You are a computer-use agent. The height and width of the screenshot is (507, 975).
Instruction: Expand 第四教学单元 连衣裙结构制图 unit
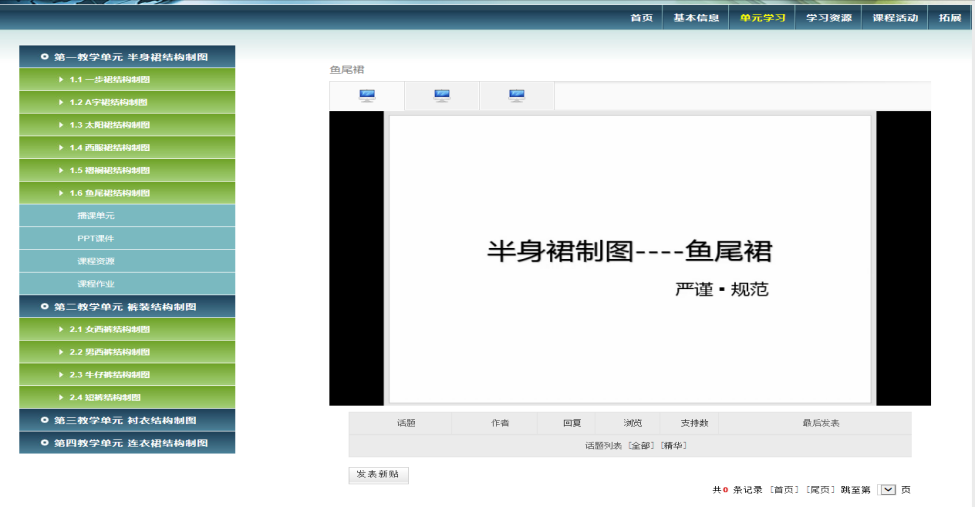127,443
